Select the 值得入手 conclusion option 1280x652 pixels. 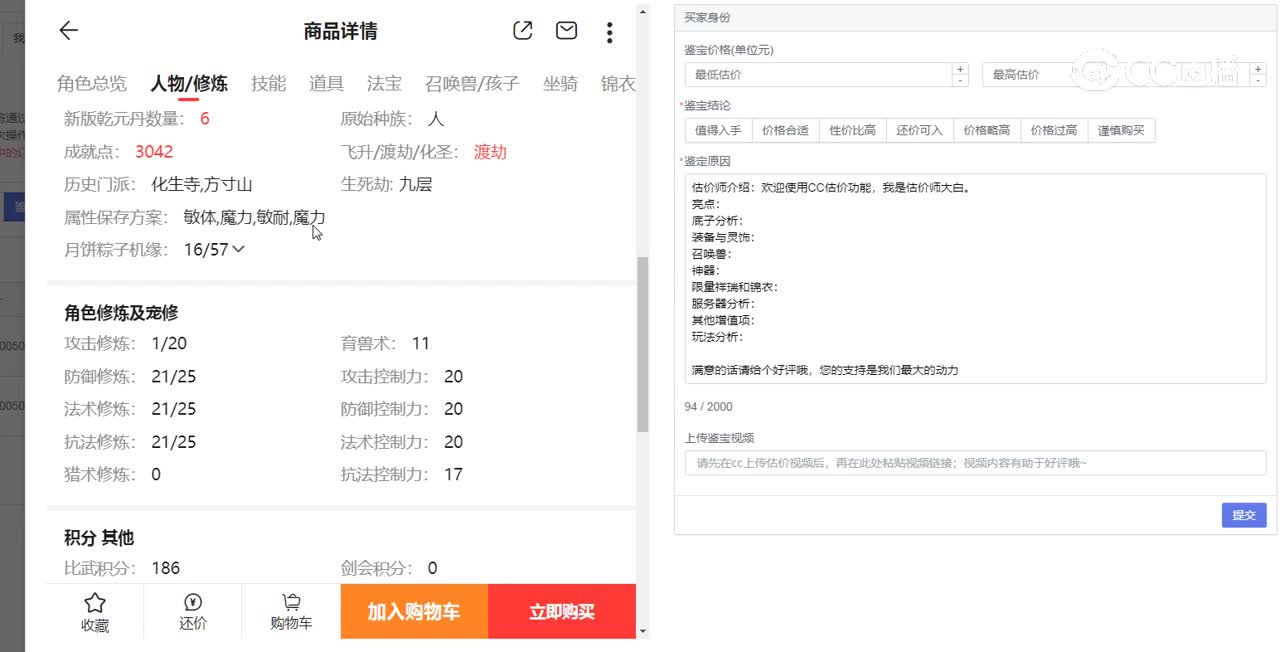[718, 130]
